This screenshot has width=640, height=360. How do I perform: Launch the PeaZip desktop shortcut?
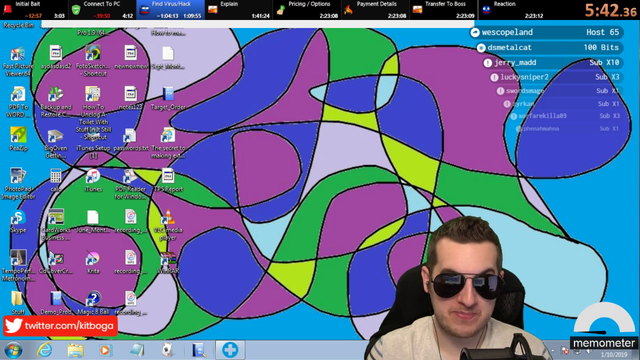18,139
